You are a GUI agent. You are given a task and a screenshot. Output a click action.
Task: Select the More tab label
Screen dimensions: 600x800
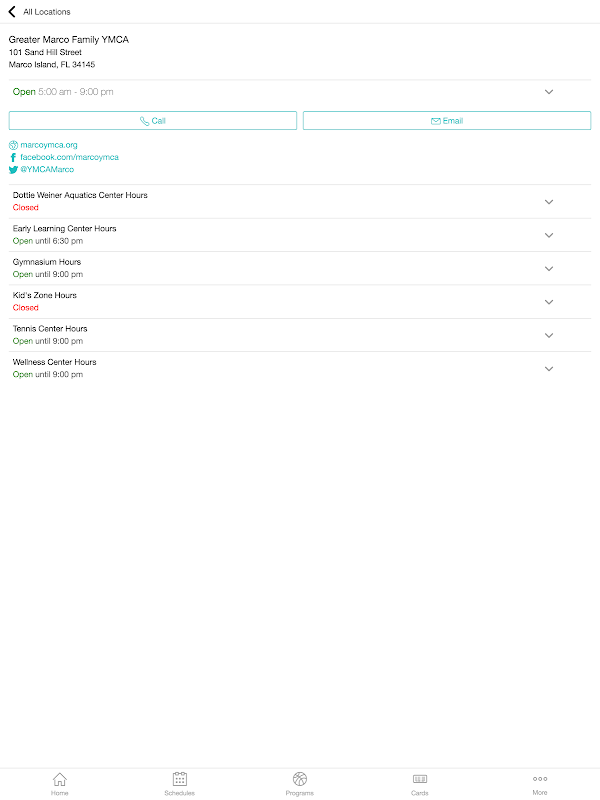coord(540,793)
